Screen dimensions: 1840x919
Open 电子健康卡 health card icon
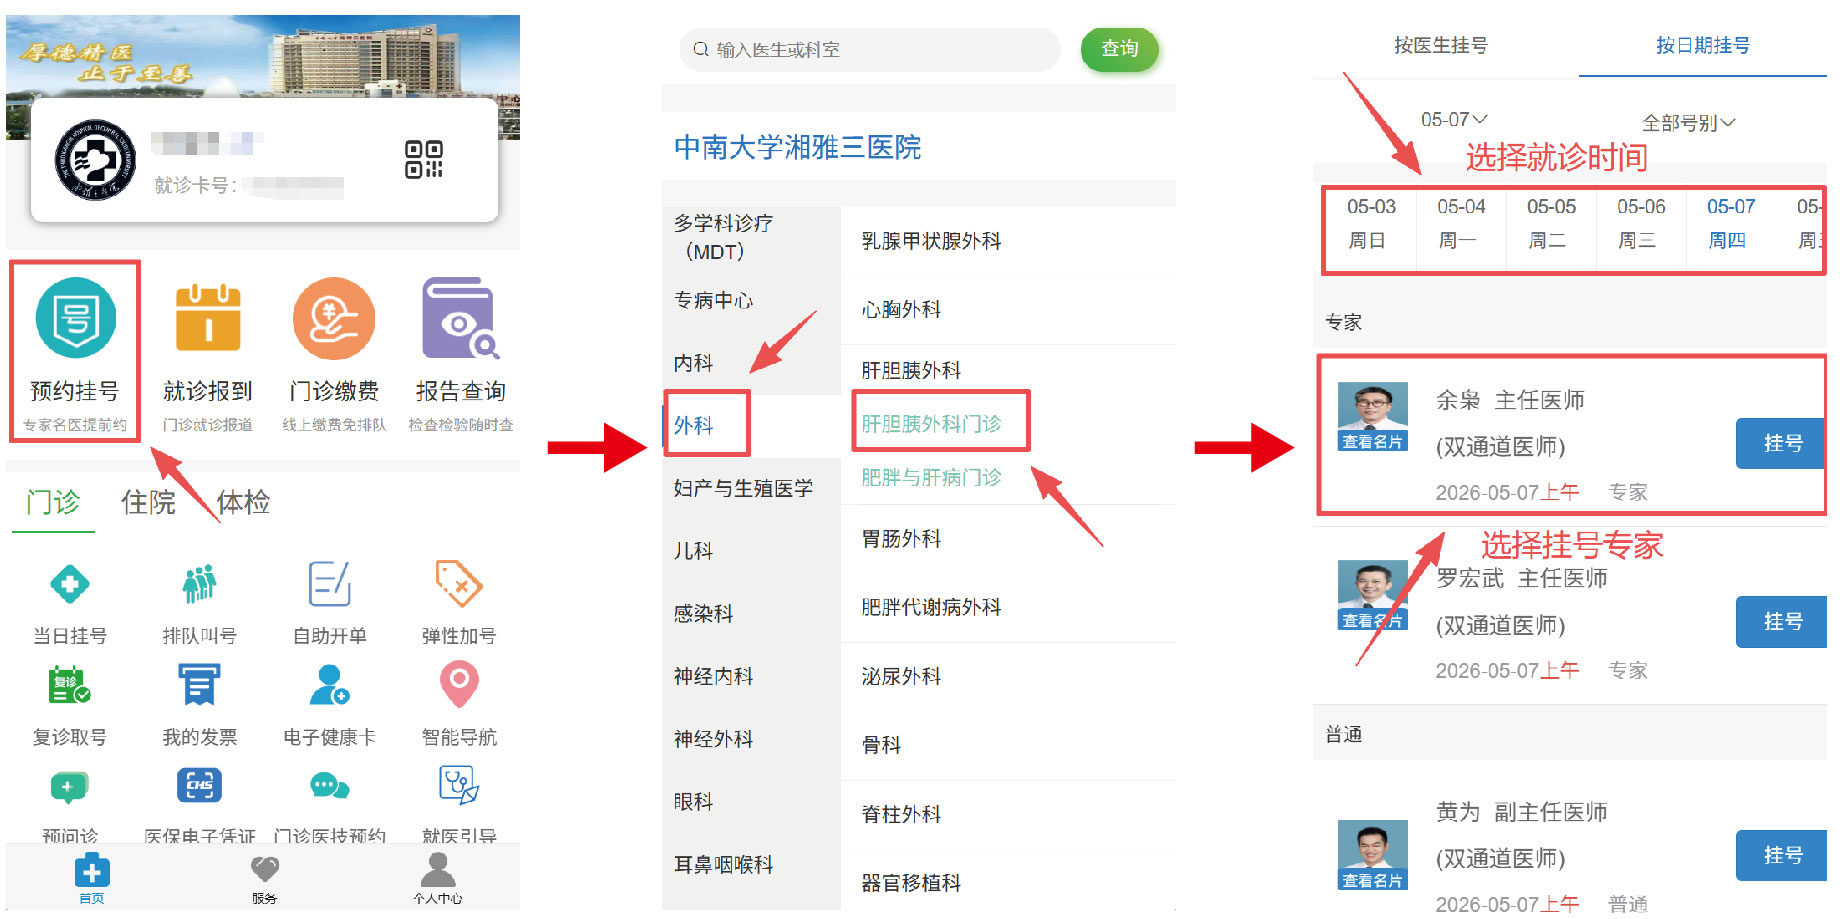click(x=330, y=686)
